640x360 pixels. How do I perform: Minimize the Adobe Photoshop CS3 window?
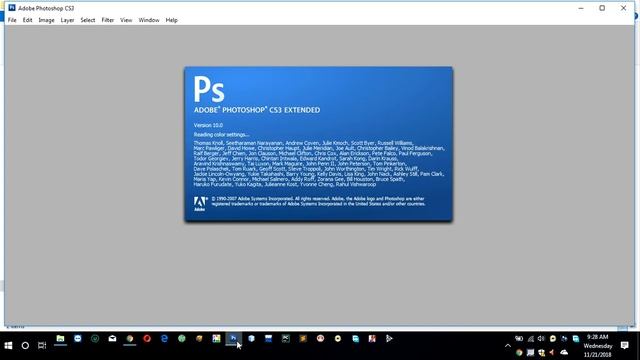point(581,8)
